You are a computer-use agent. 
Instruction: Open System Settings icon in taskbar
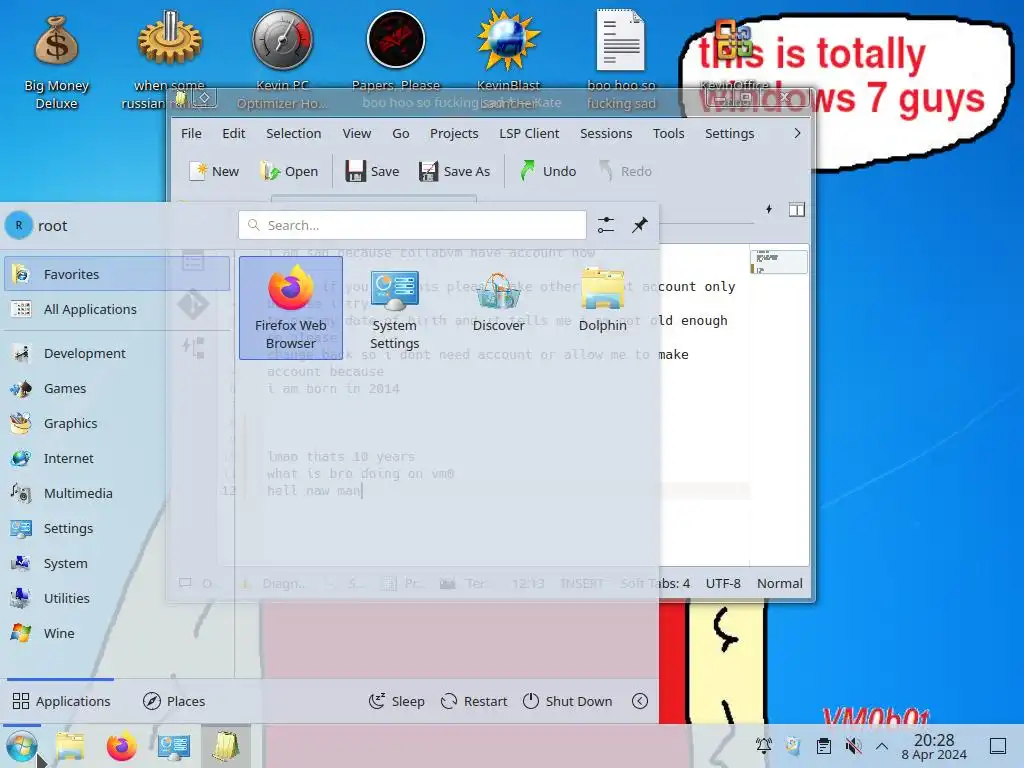click(174, 746)
